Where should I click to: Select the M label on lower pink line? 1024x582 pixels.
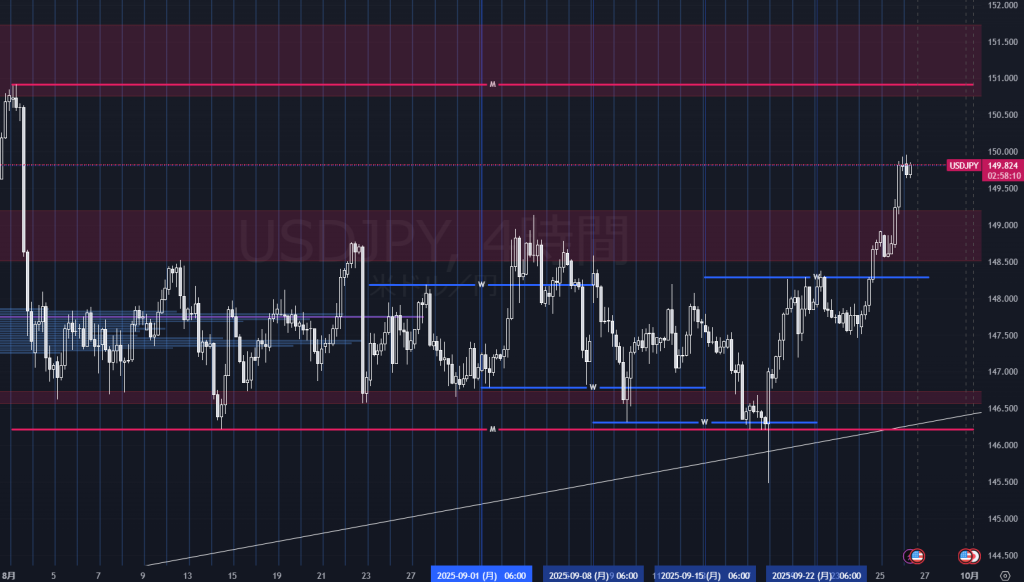pyautogui.click(x=492, y=430)
